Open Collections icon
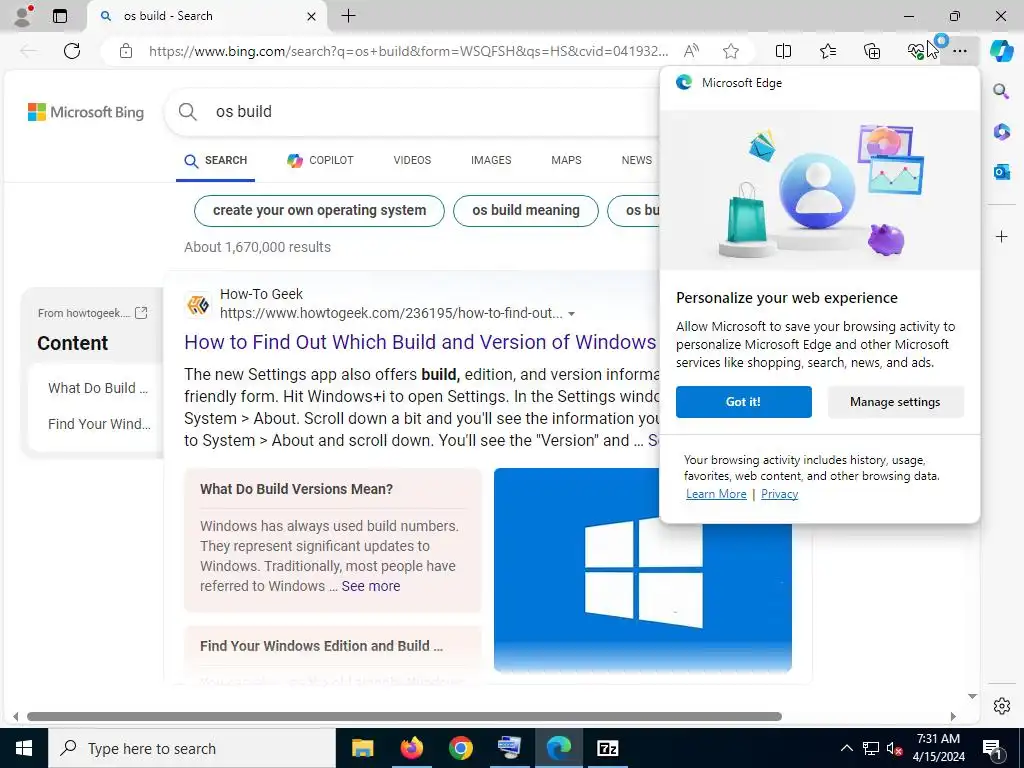This screenshot has width=1024, height=768. (x=872, y=51)
